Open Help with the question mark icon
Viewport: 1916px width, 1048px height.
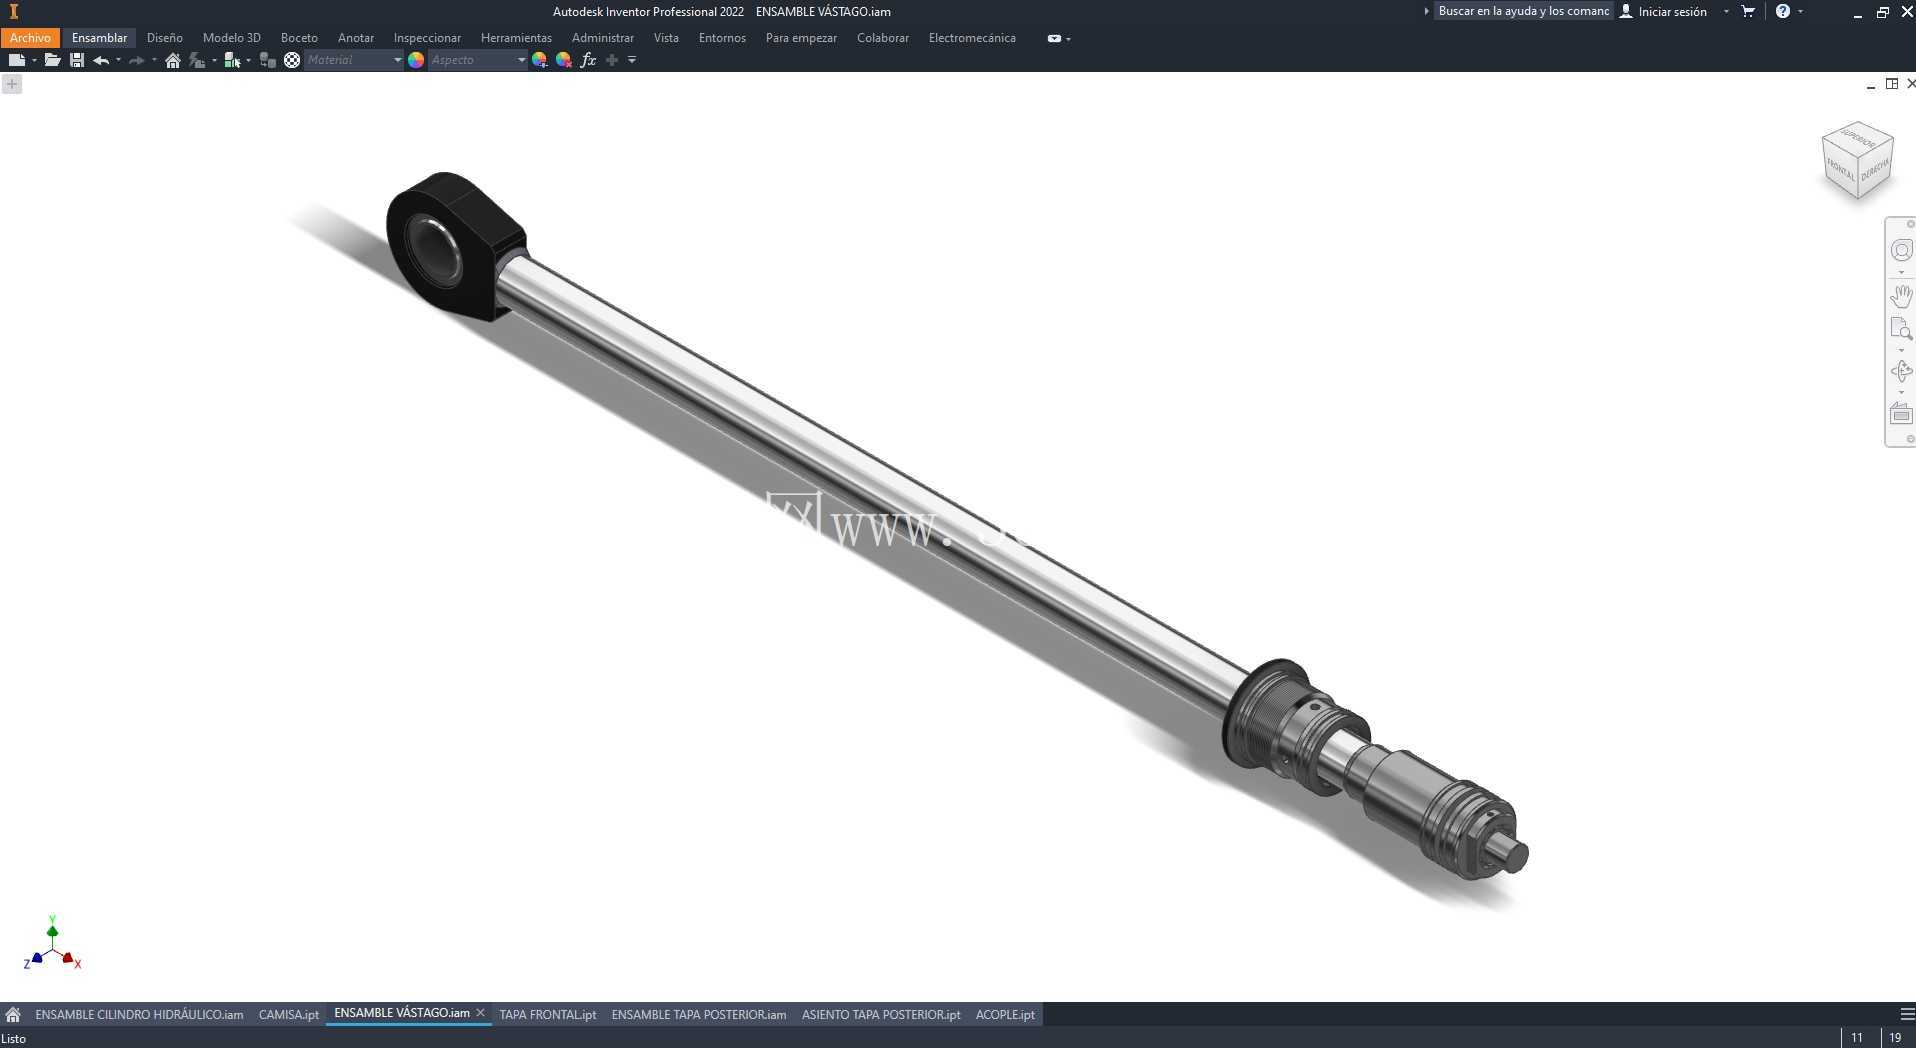coord(1783,11)
